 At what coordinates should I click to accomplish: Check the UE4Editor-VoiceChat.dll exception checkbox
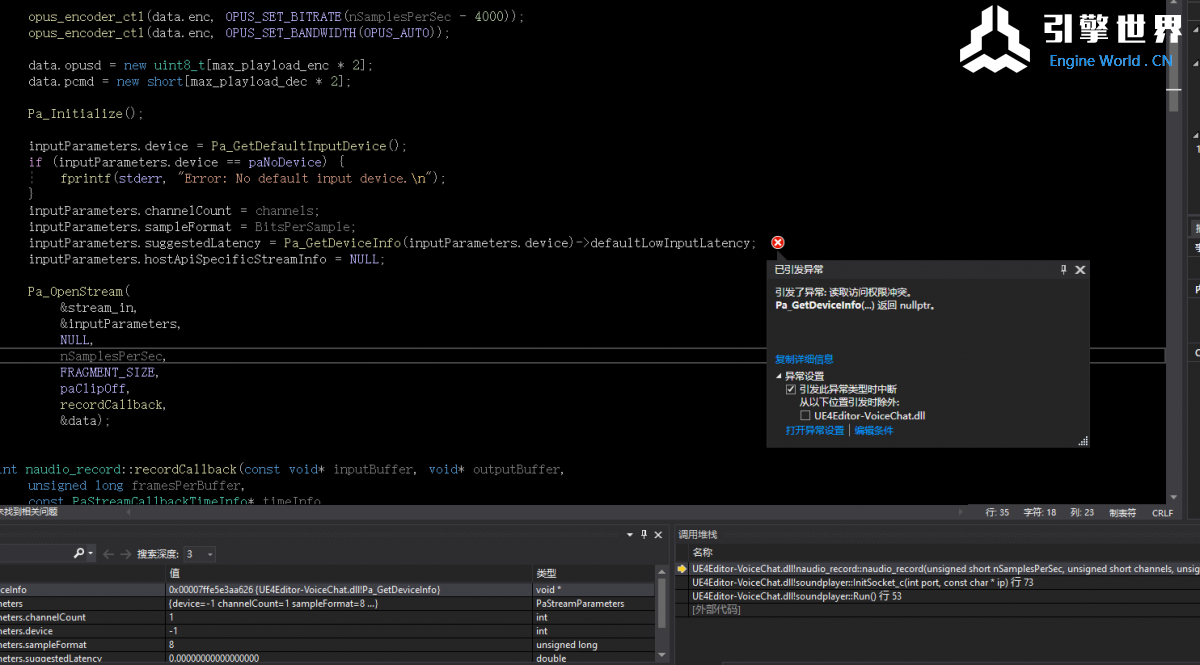coord(805,415)
